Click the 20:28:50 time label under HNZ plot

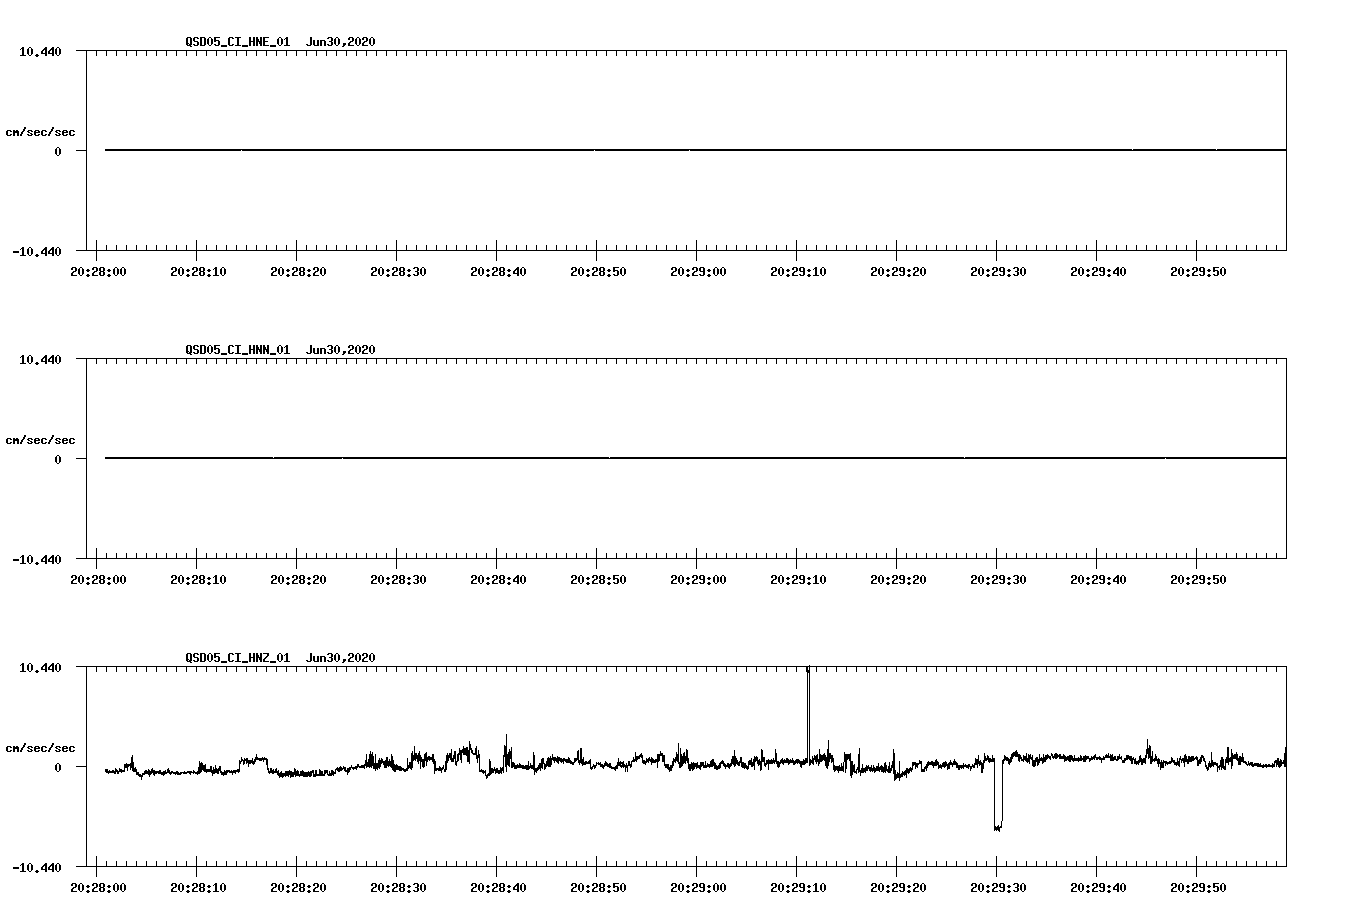(598, 888)
